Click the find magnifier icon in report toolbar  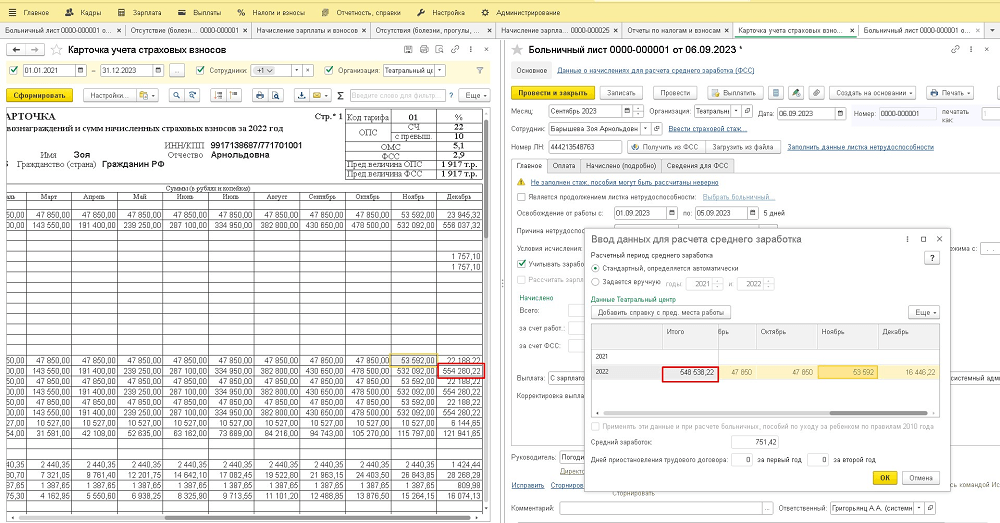[x=176, y=95]
